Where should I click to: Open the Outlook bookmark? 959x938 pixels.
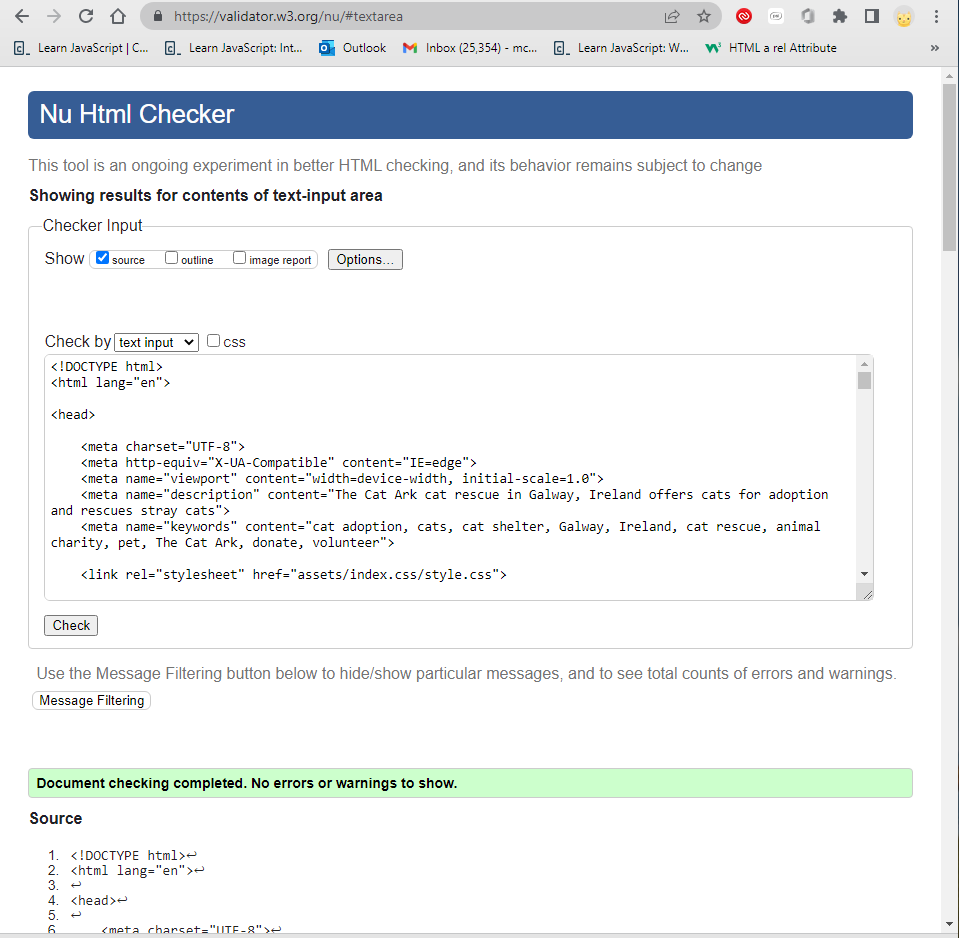pyautogui.click(x=353, y=48)
